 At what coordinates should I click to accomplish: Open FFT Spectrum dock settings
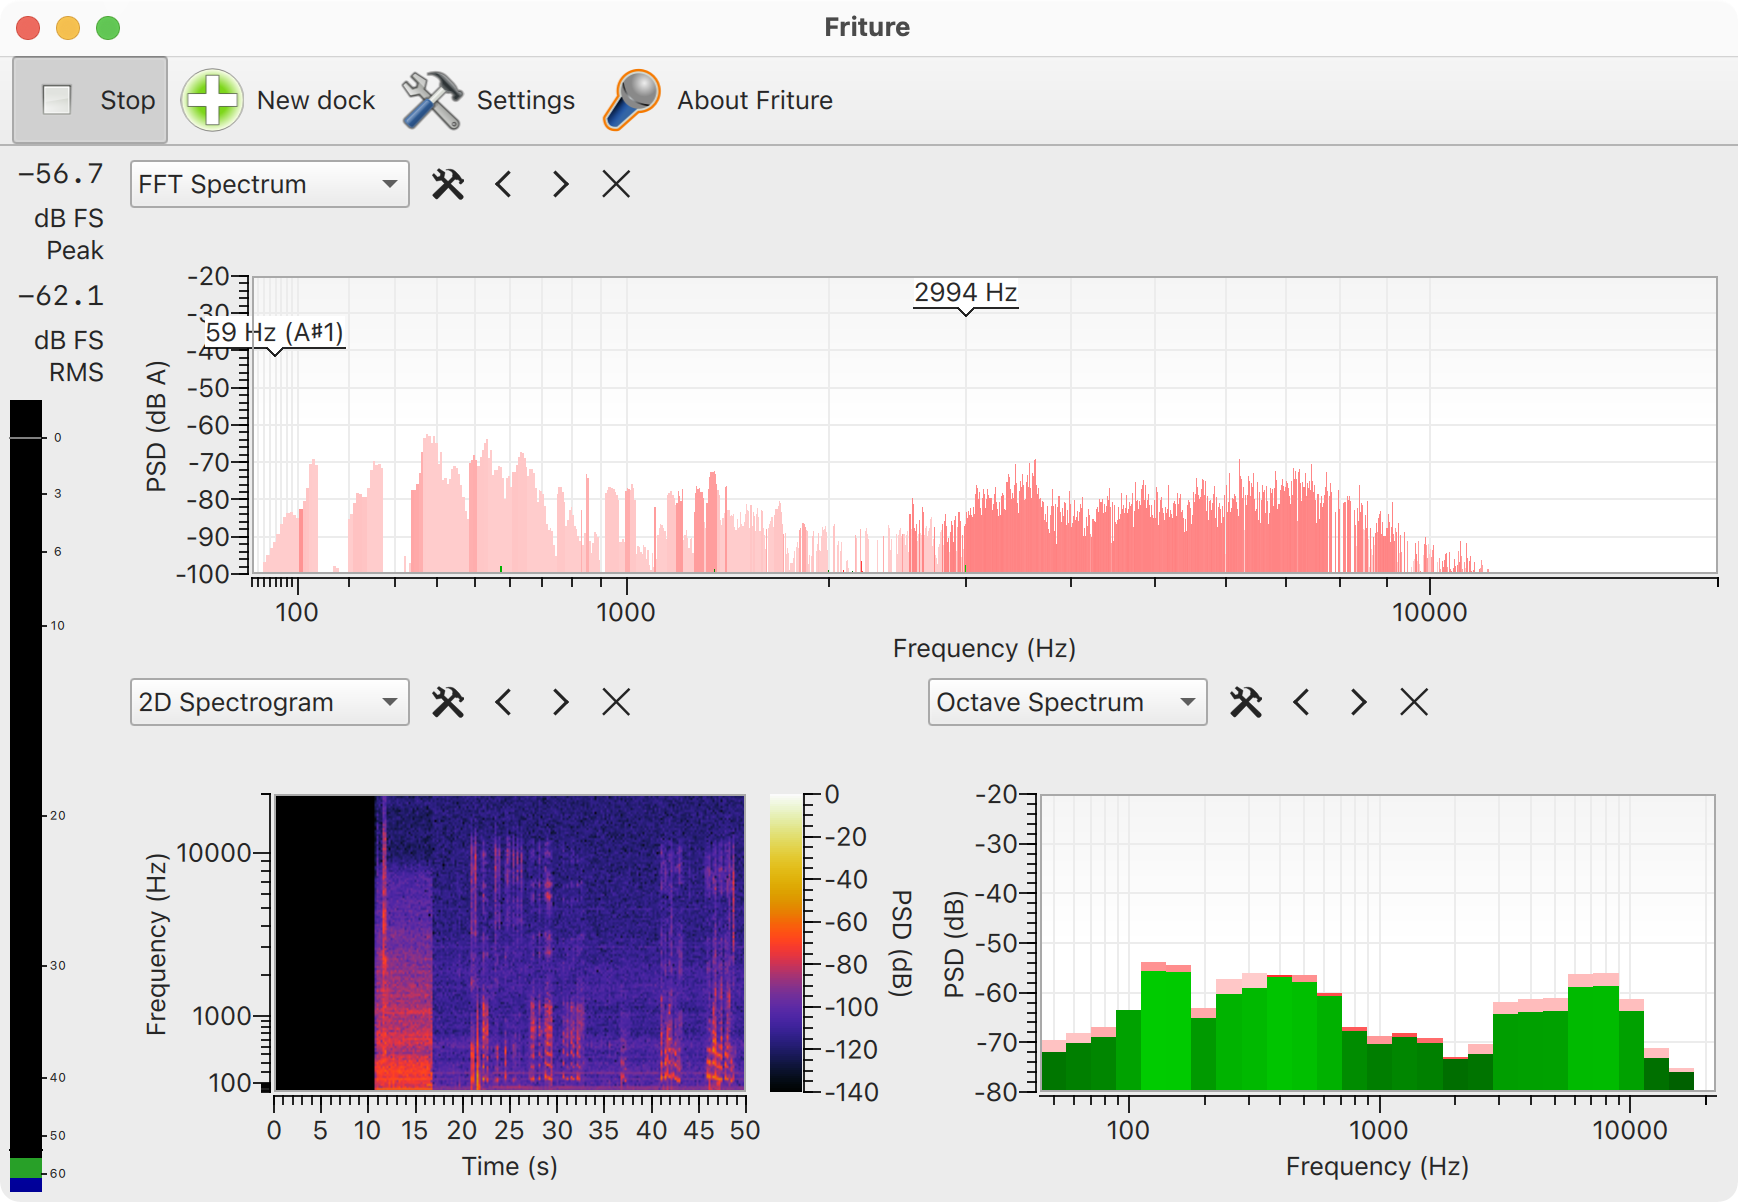[x=448, y=184]
